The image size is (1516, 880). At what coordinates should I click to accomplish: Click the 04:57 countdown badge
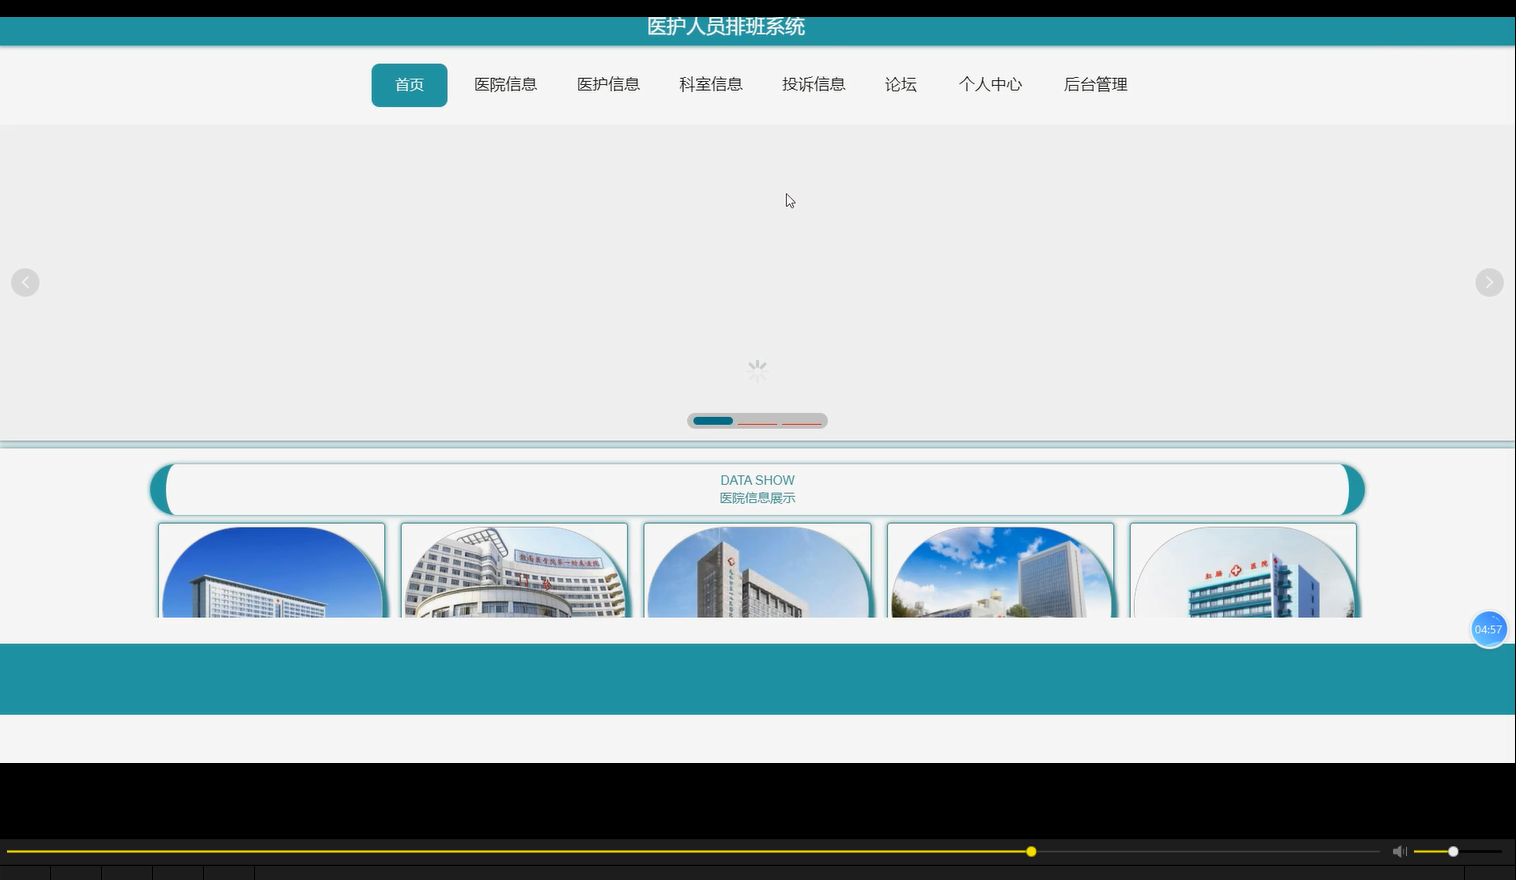[1489, 629]
